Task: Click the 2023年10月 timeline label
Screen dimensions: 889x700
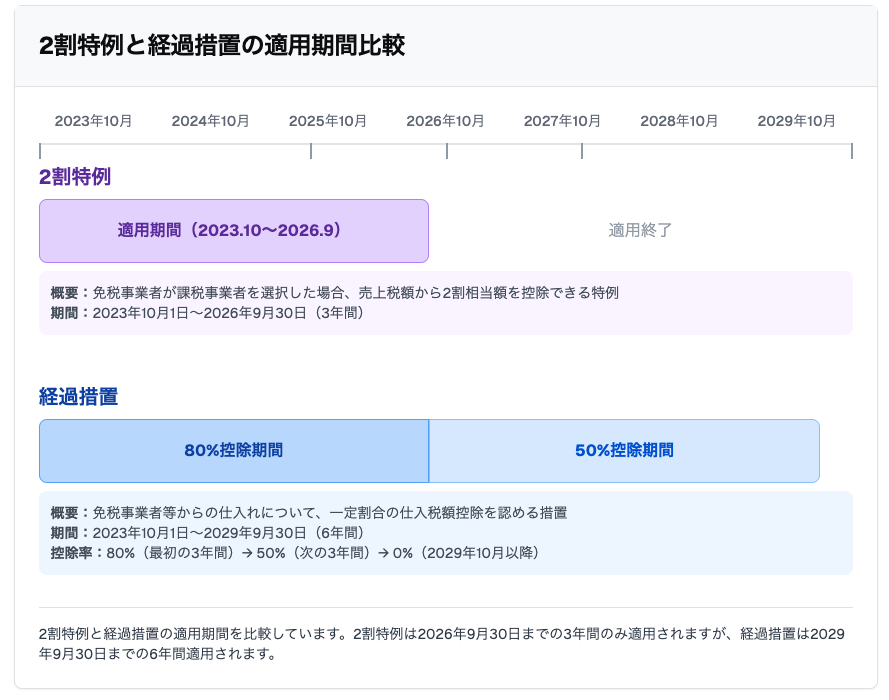Action: click(x=93, y=121)
